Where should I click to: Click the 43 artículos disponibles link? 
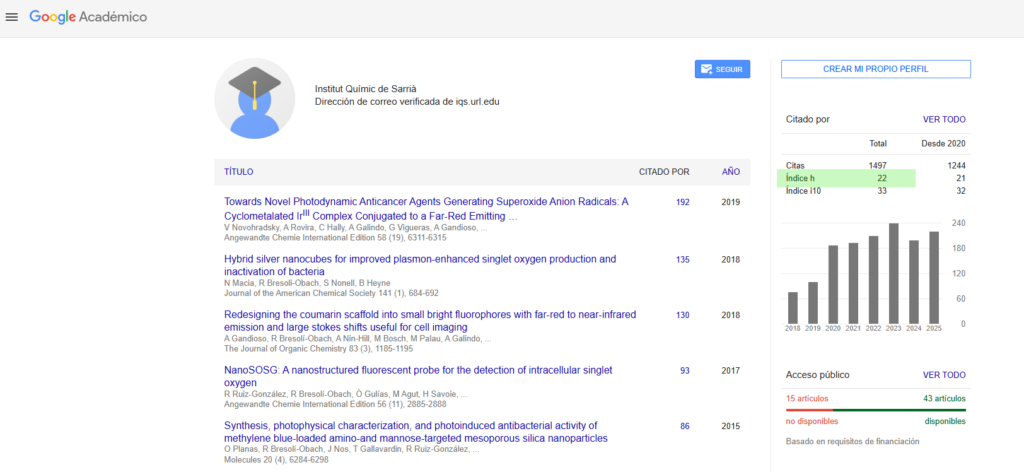[943, 400]
